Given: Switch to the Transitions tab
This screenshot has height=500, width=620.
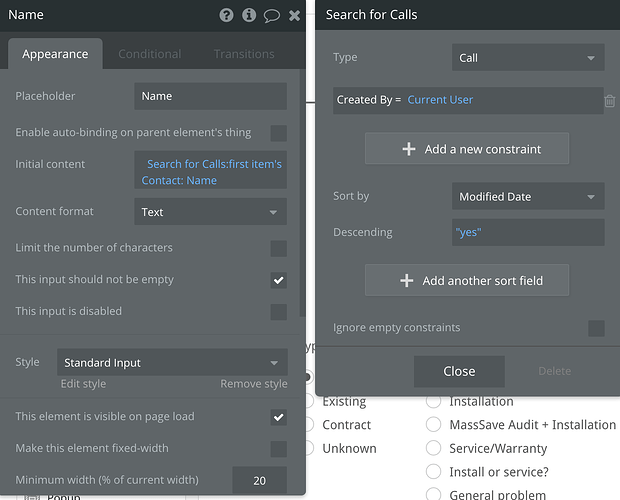Looking at the screenshot, I should tap(244, 54).
